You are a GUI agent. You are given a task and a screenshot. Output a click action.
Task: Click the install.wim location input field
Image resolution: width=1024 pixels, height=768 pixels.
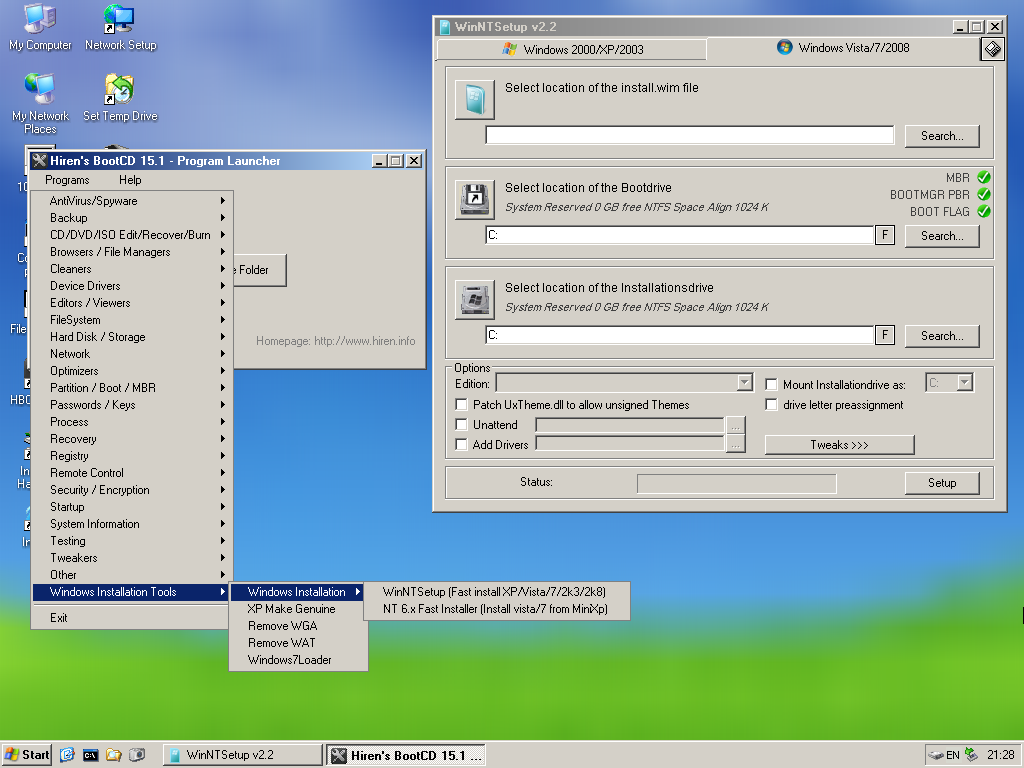pos(689,135)
